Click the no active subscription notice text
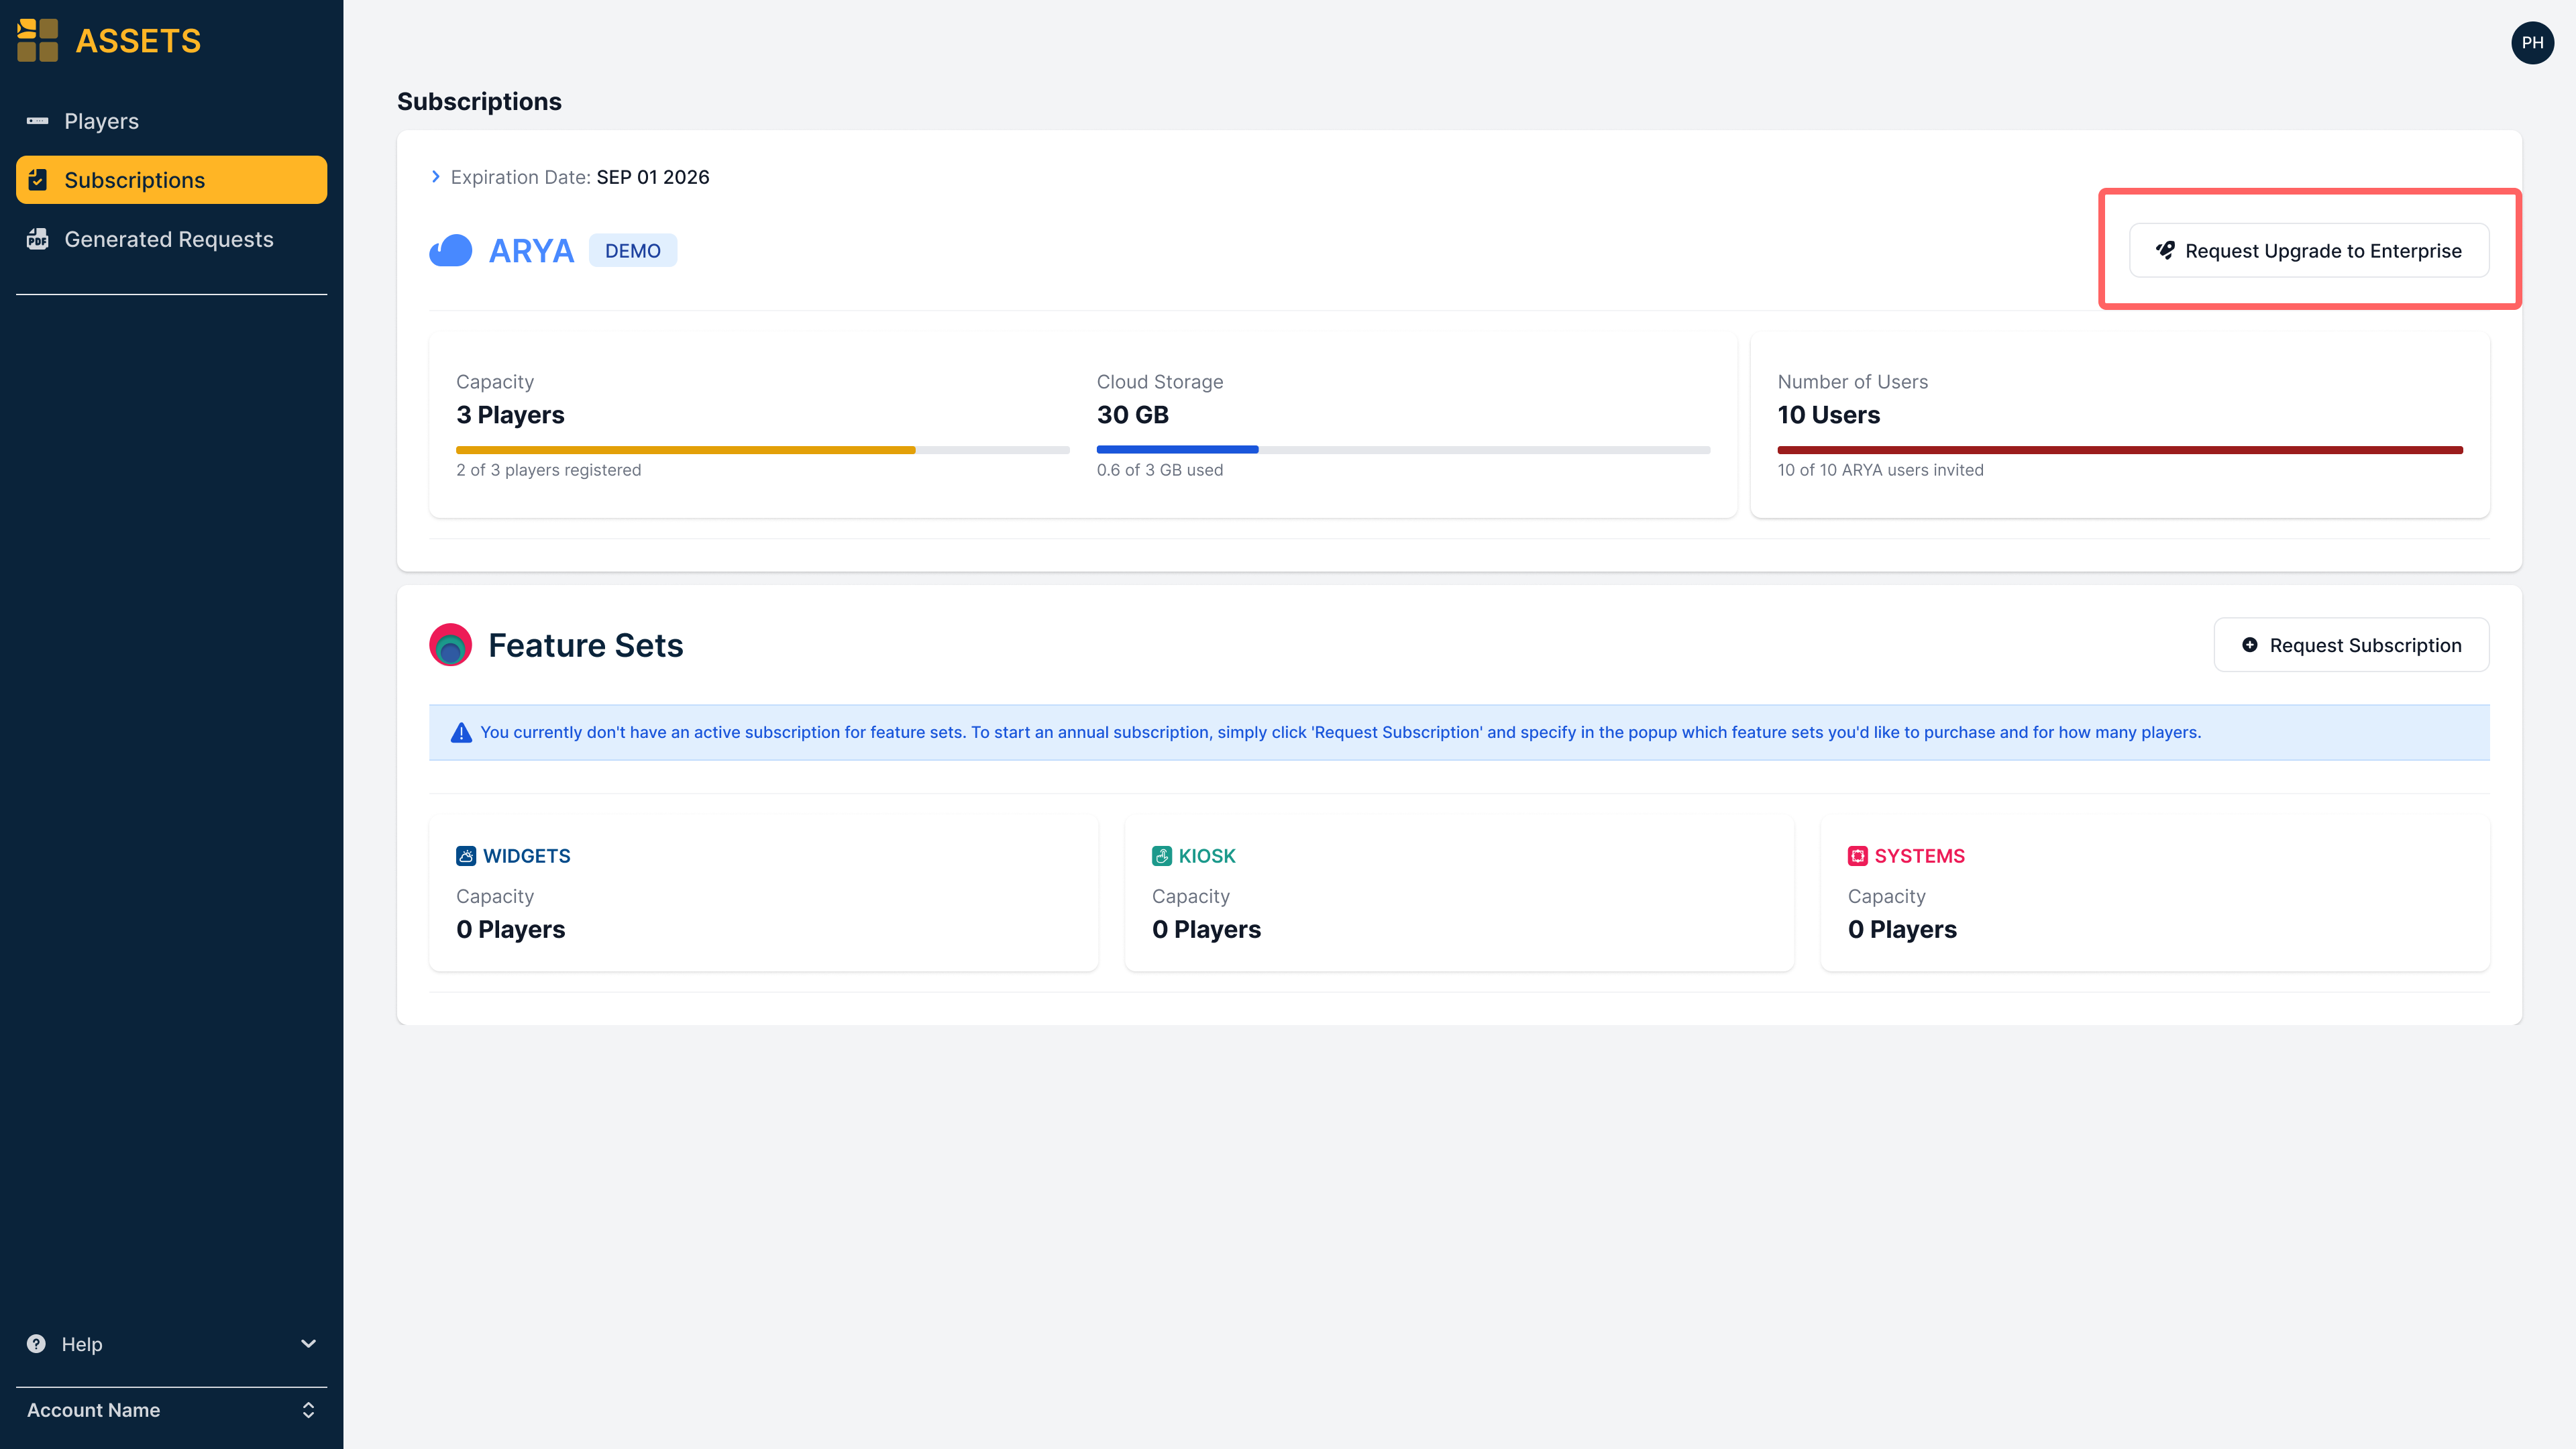Viewport: 2576px width, 1449px height. coord(1340,732)
